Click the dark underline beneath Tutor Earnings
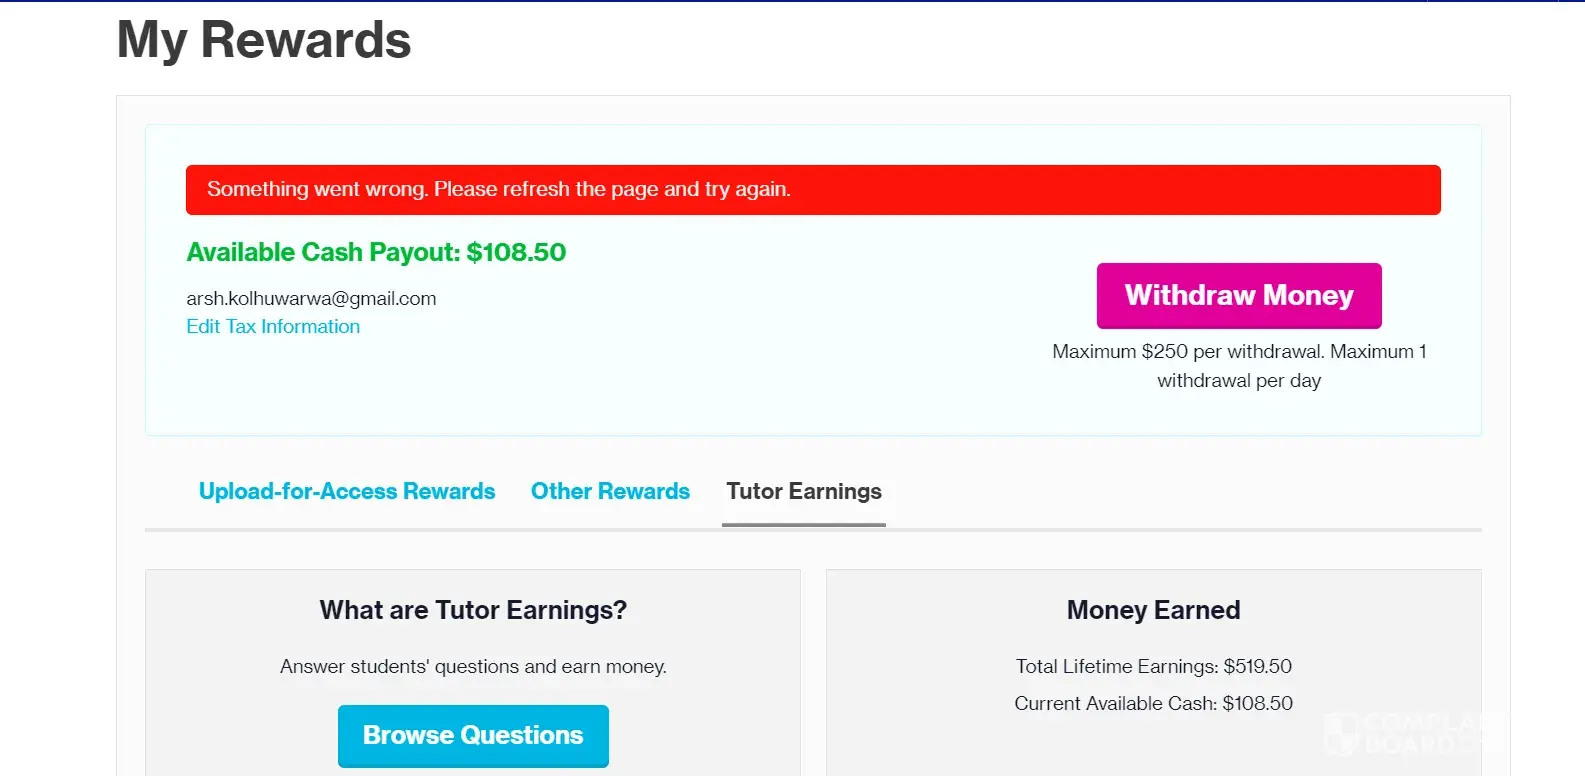This screenshot has height=776, width=1585. tap(804, 524)
